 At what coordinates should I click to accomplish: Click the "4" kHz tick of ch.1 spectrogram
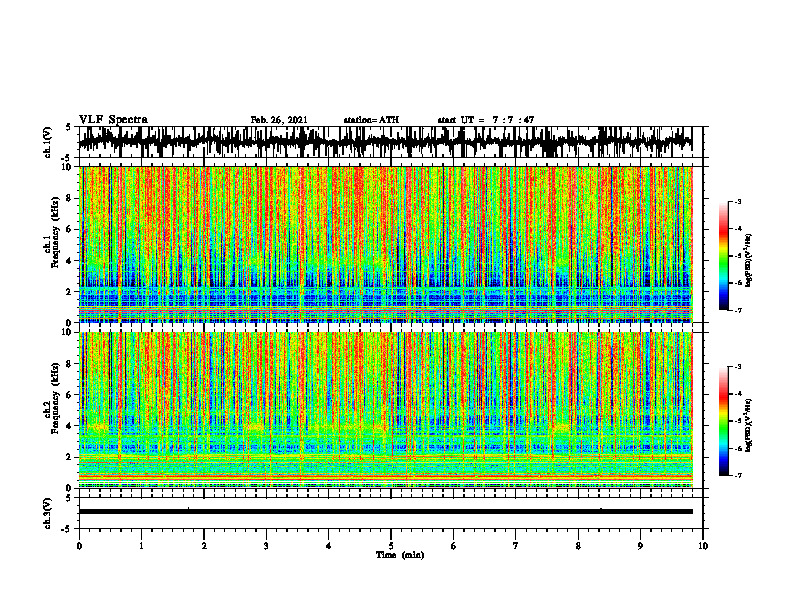(70, 261)
